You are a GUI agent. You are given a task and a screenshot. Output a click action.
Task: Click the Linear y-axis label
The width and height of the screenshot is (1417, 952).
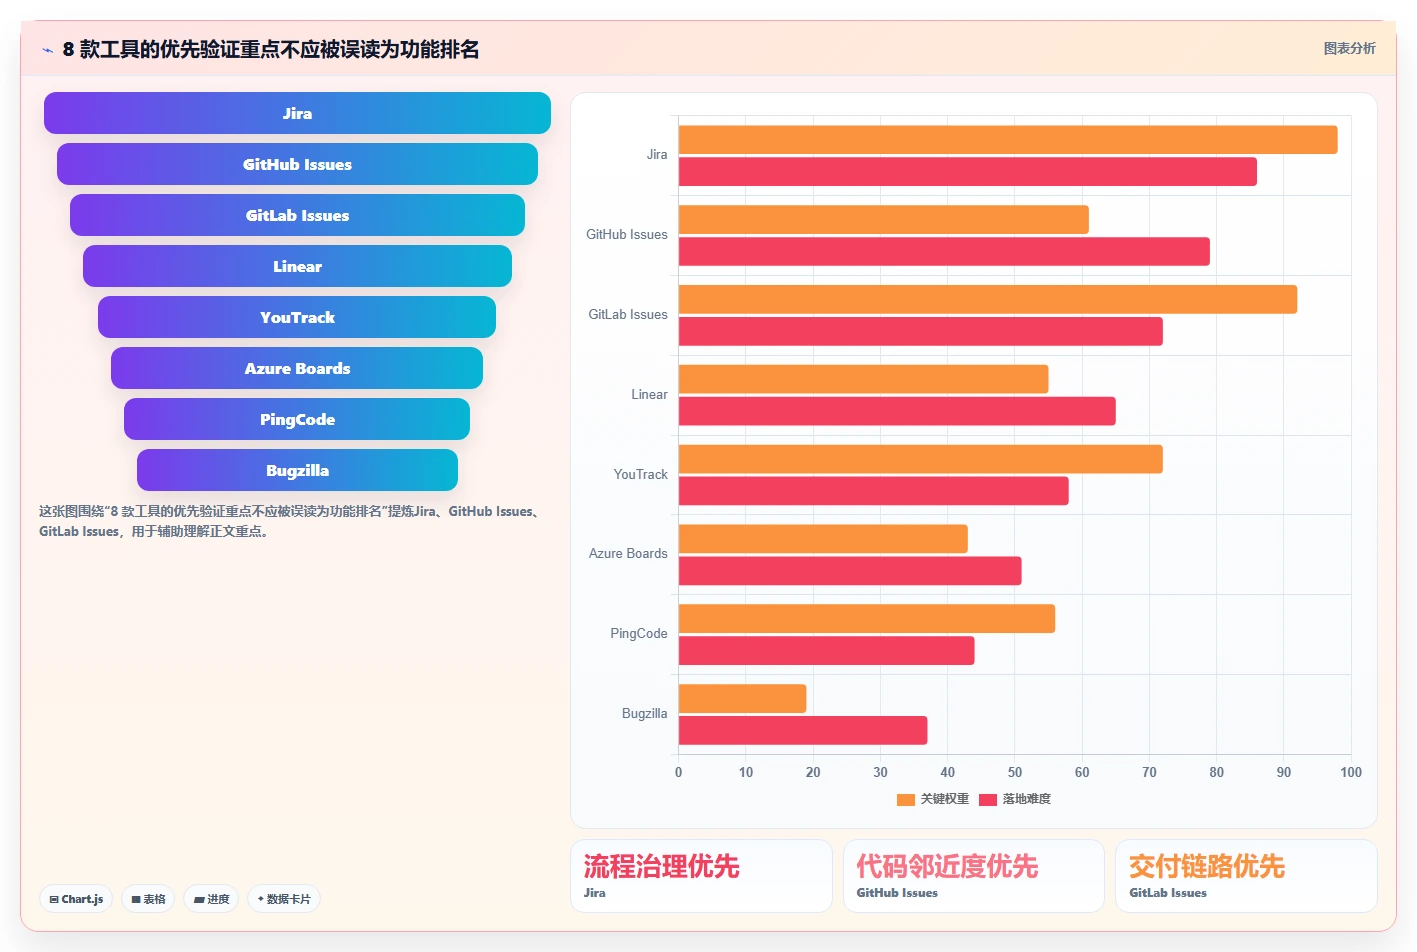(649, 395)
